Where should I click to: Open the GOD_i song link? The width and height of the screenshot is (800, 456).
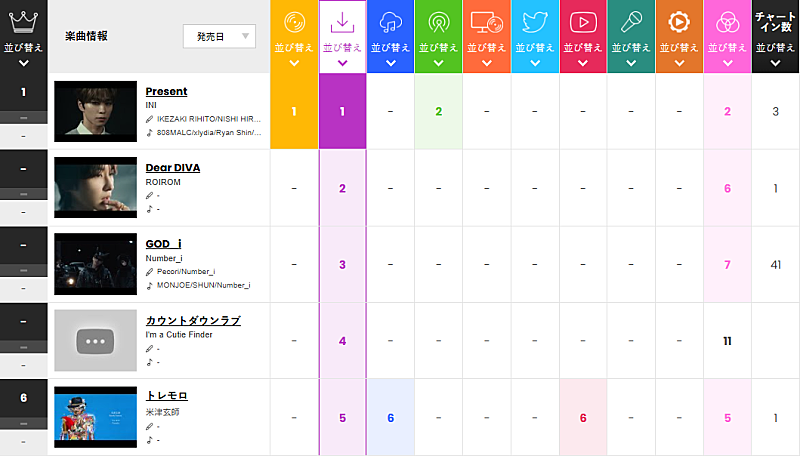164,243
